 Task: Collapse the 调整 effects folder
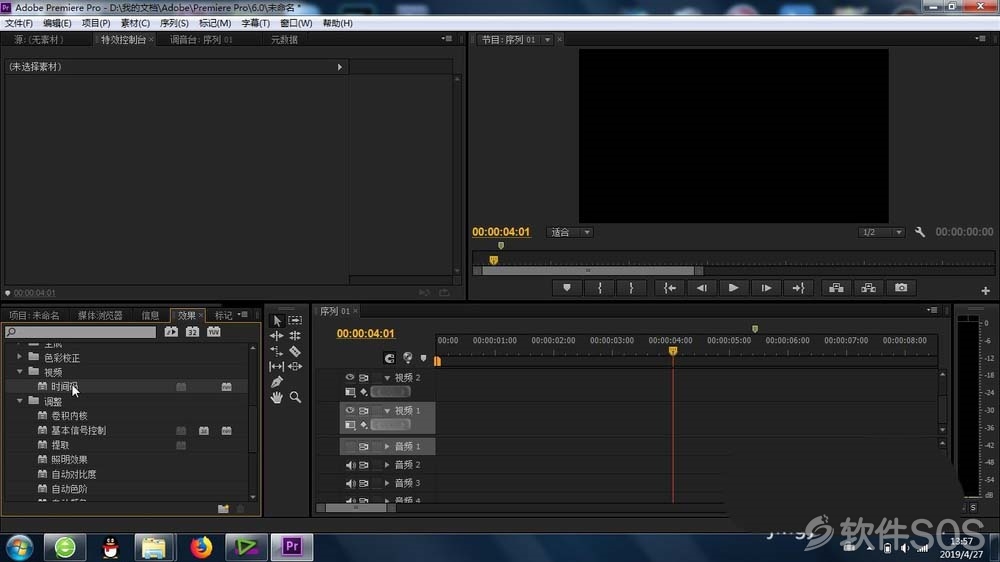pos(19,401)
